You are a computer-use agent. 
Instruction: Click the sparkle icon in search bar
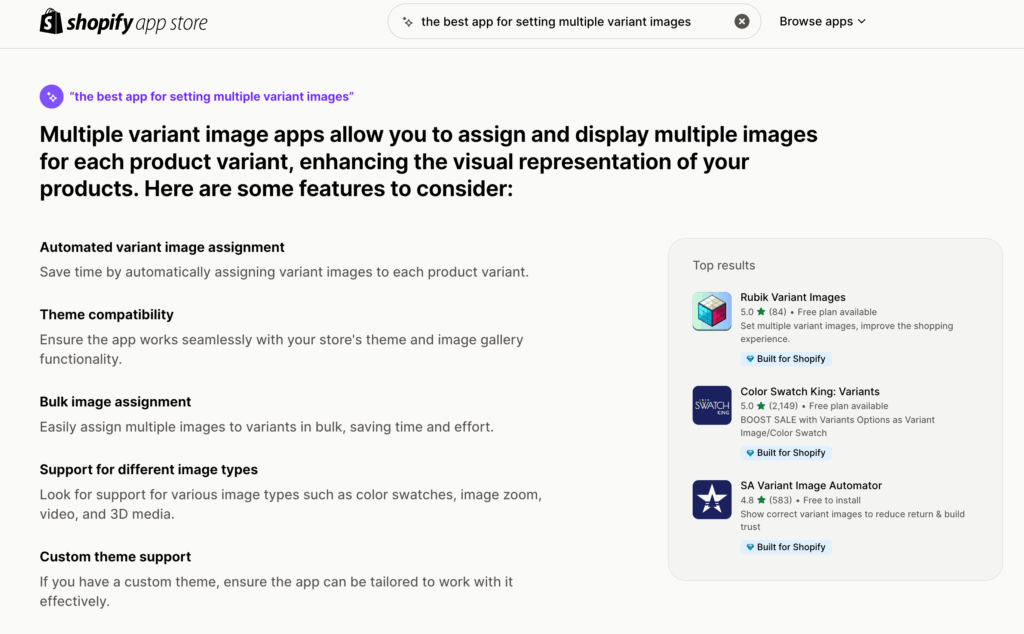tap(408, 22)
